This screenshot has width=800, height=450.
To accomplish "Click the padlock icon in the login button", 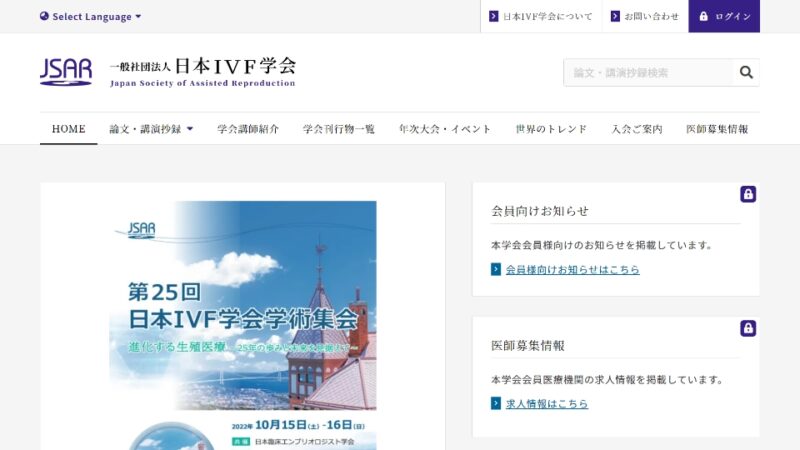I will tap(704, 16).
